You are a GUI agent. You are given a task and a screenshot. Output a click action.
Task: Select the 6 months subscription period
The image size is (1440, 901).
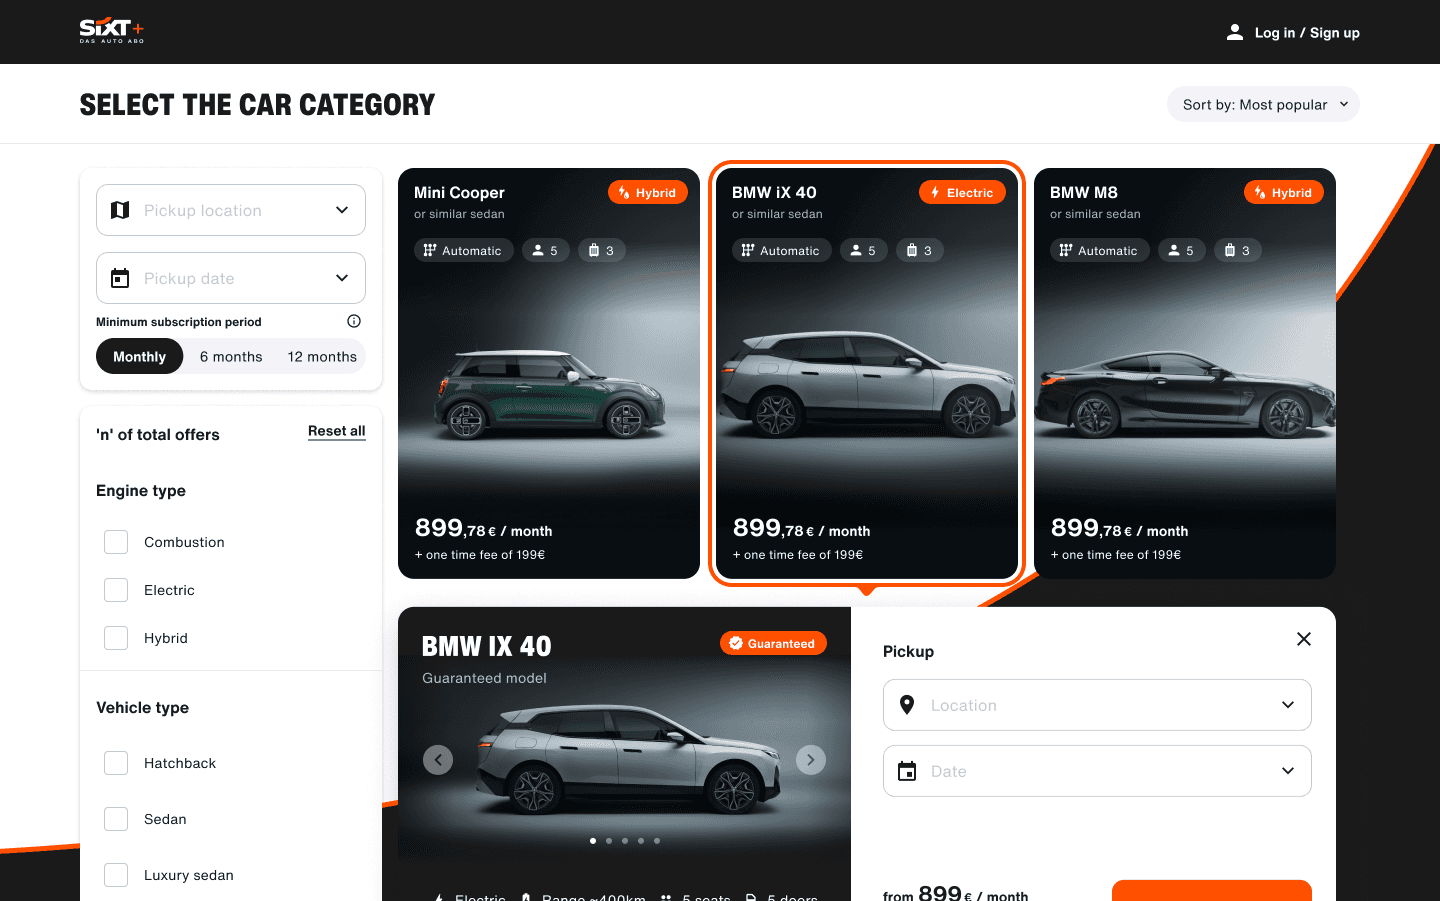tap(231, 356)
